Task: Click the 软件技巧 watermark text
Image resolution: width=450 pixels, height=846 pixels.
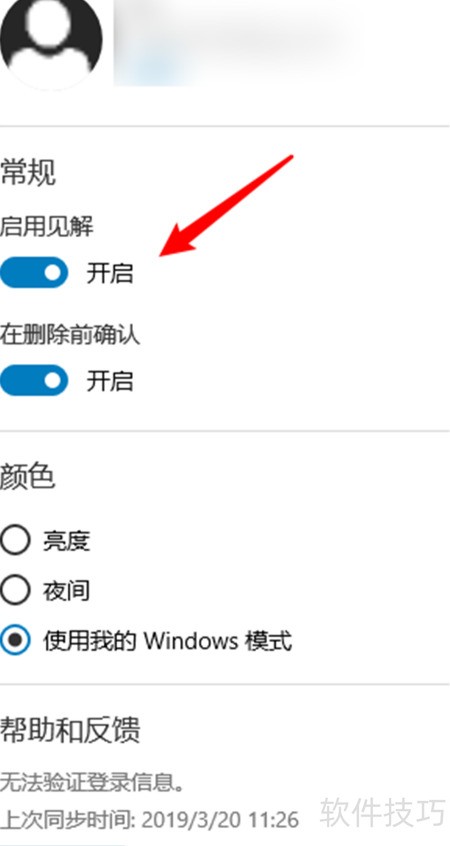Action: pos(383,811)
